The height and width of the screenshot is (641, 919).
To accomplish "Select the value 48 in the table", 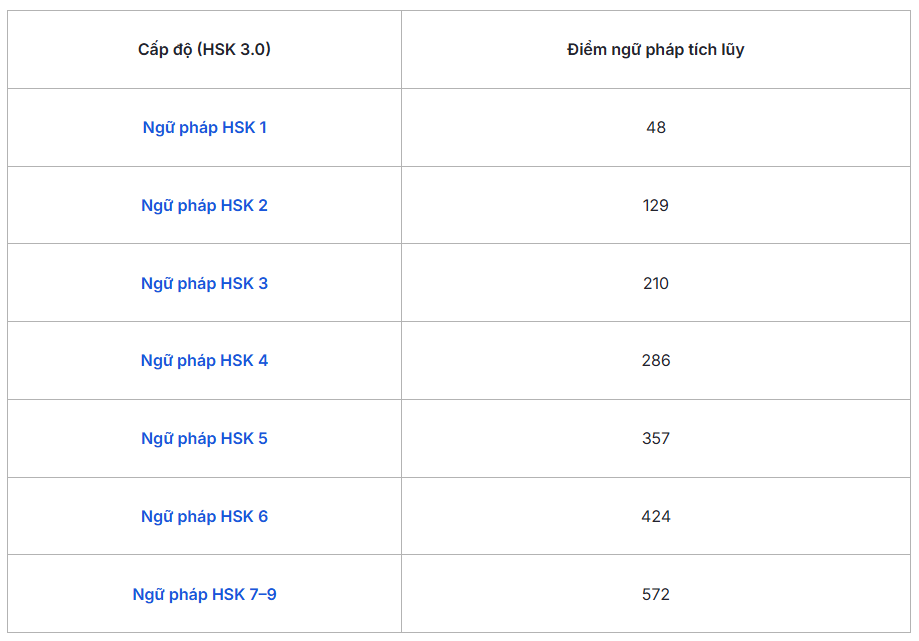I will (655, 128).
